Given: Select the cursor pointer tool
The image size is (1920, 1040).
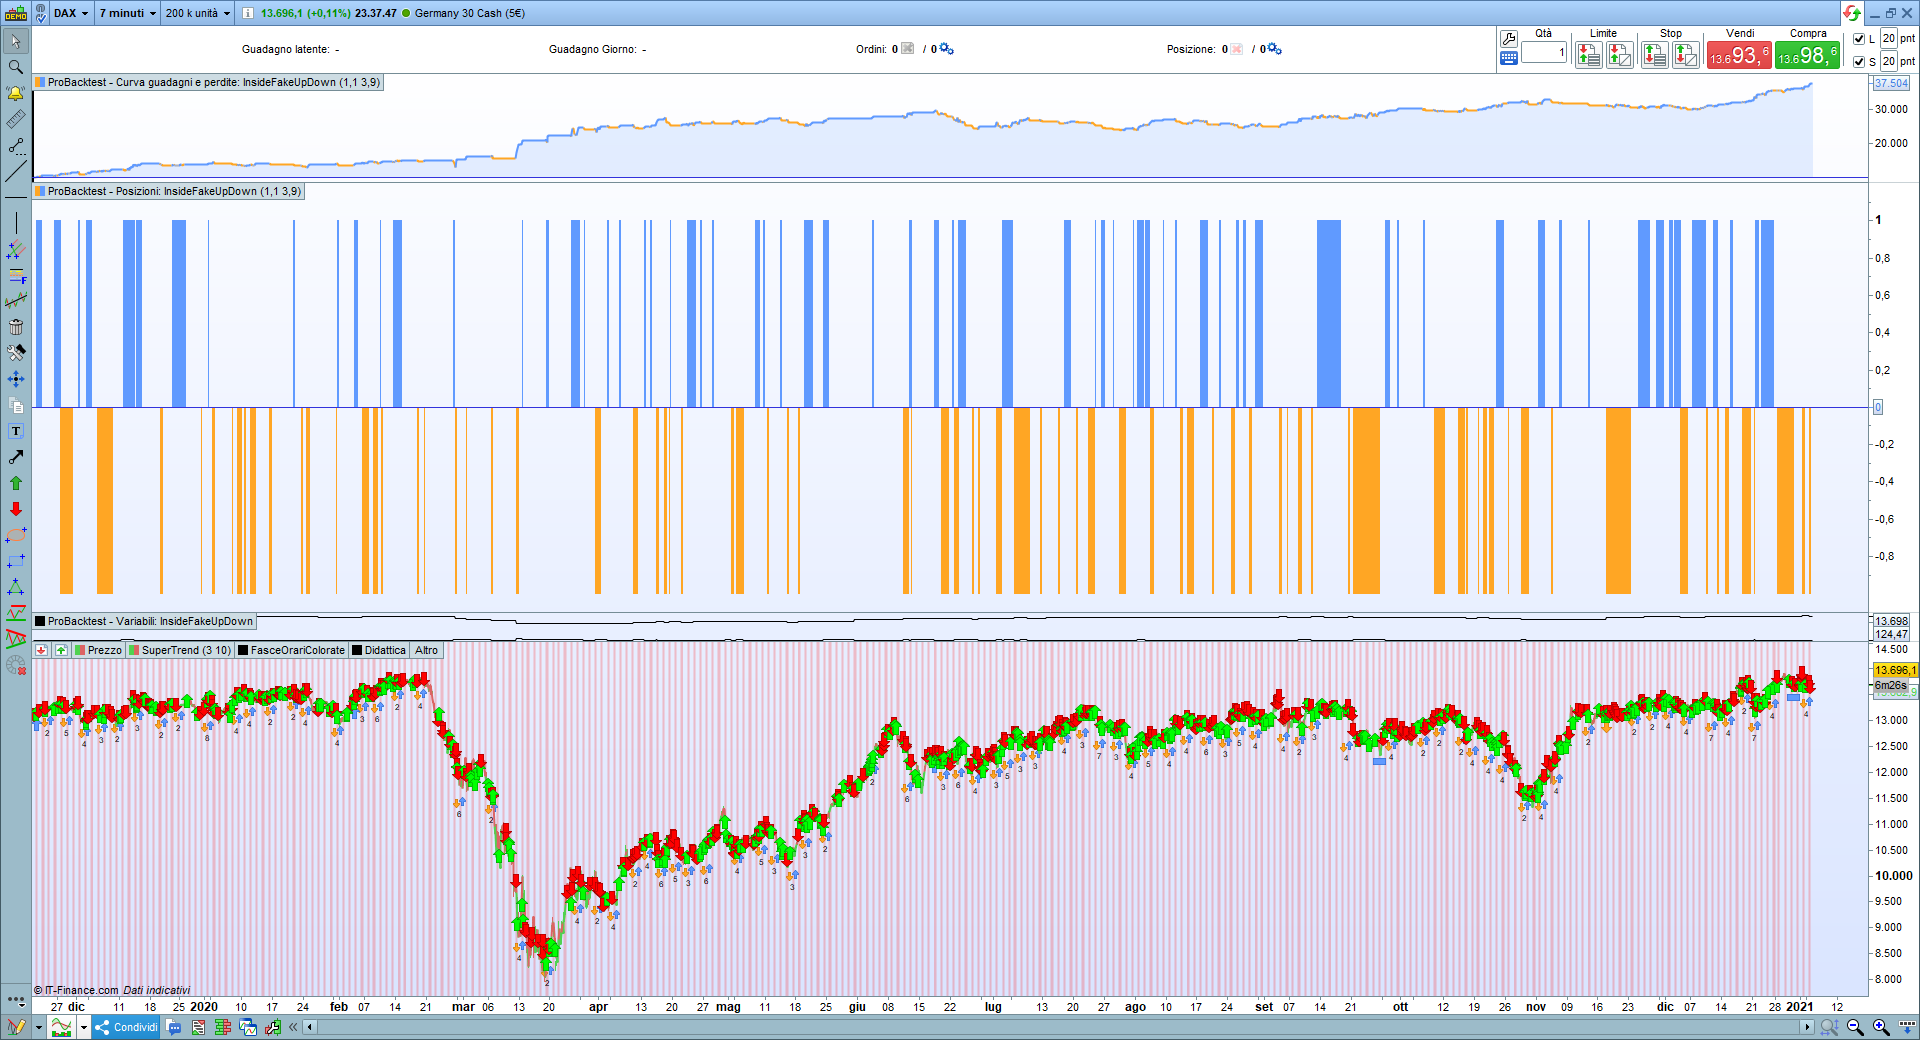Looking at the screenshot, I should tap(16, 41).
